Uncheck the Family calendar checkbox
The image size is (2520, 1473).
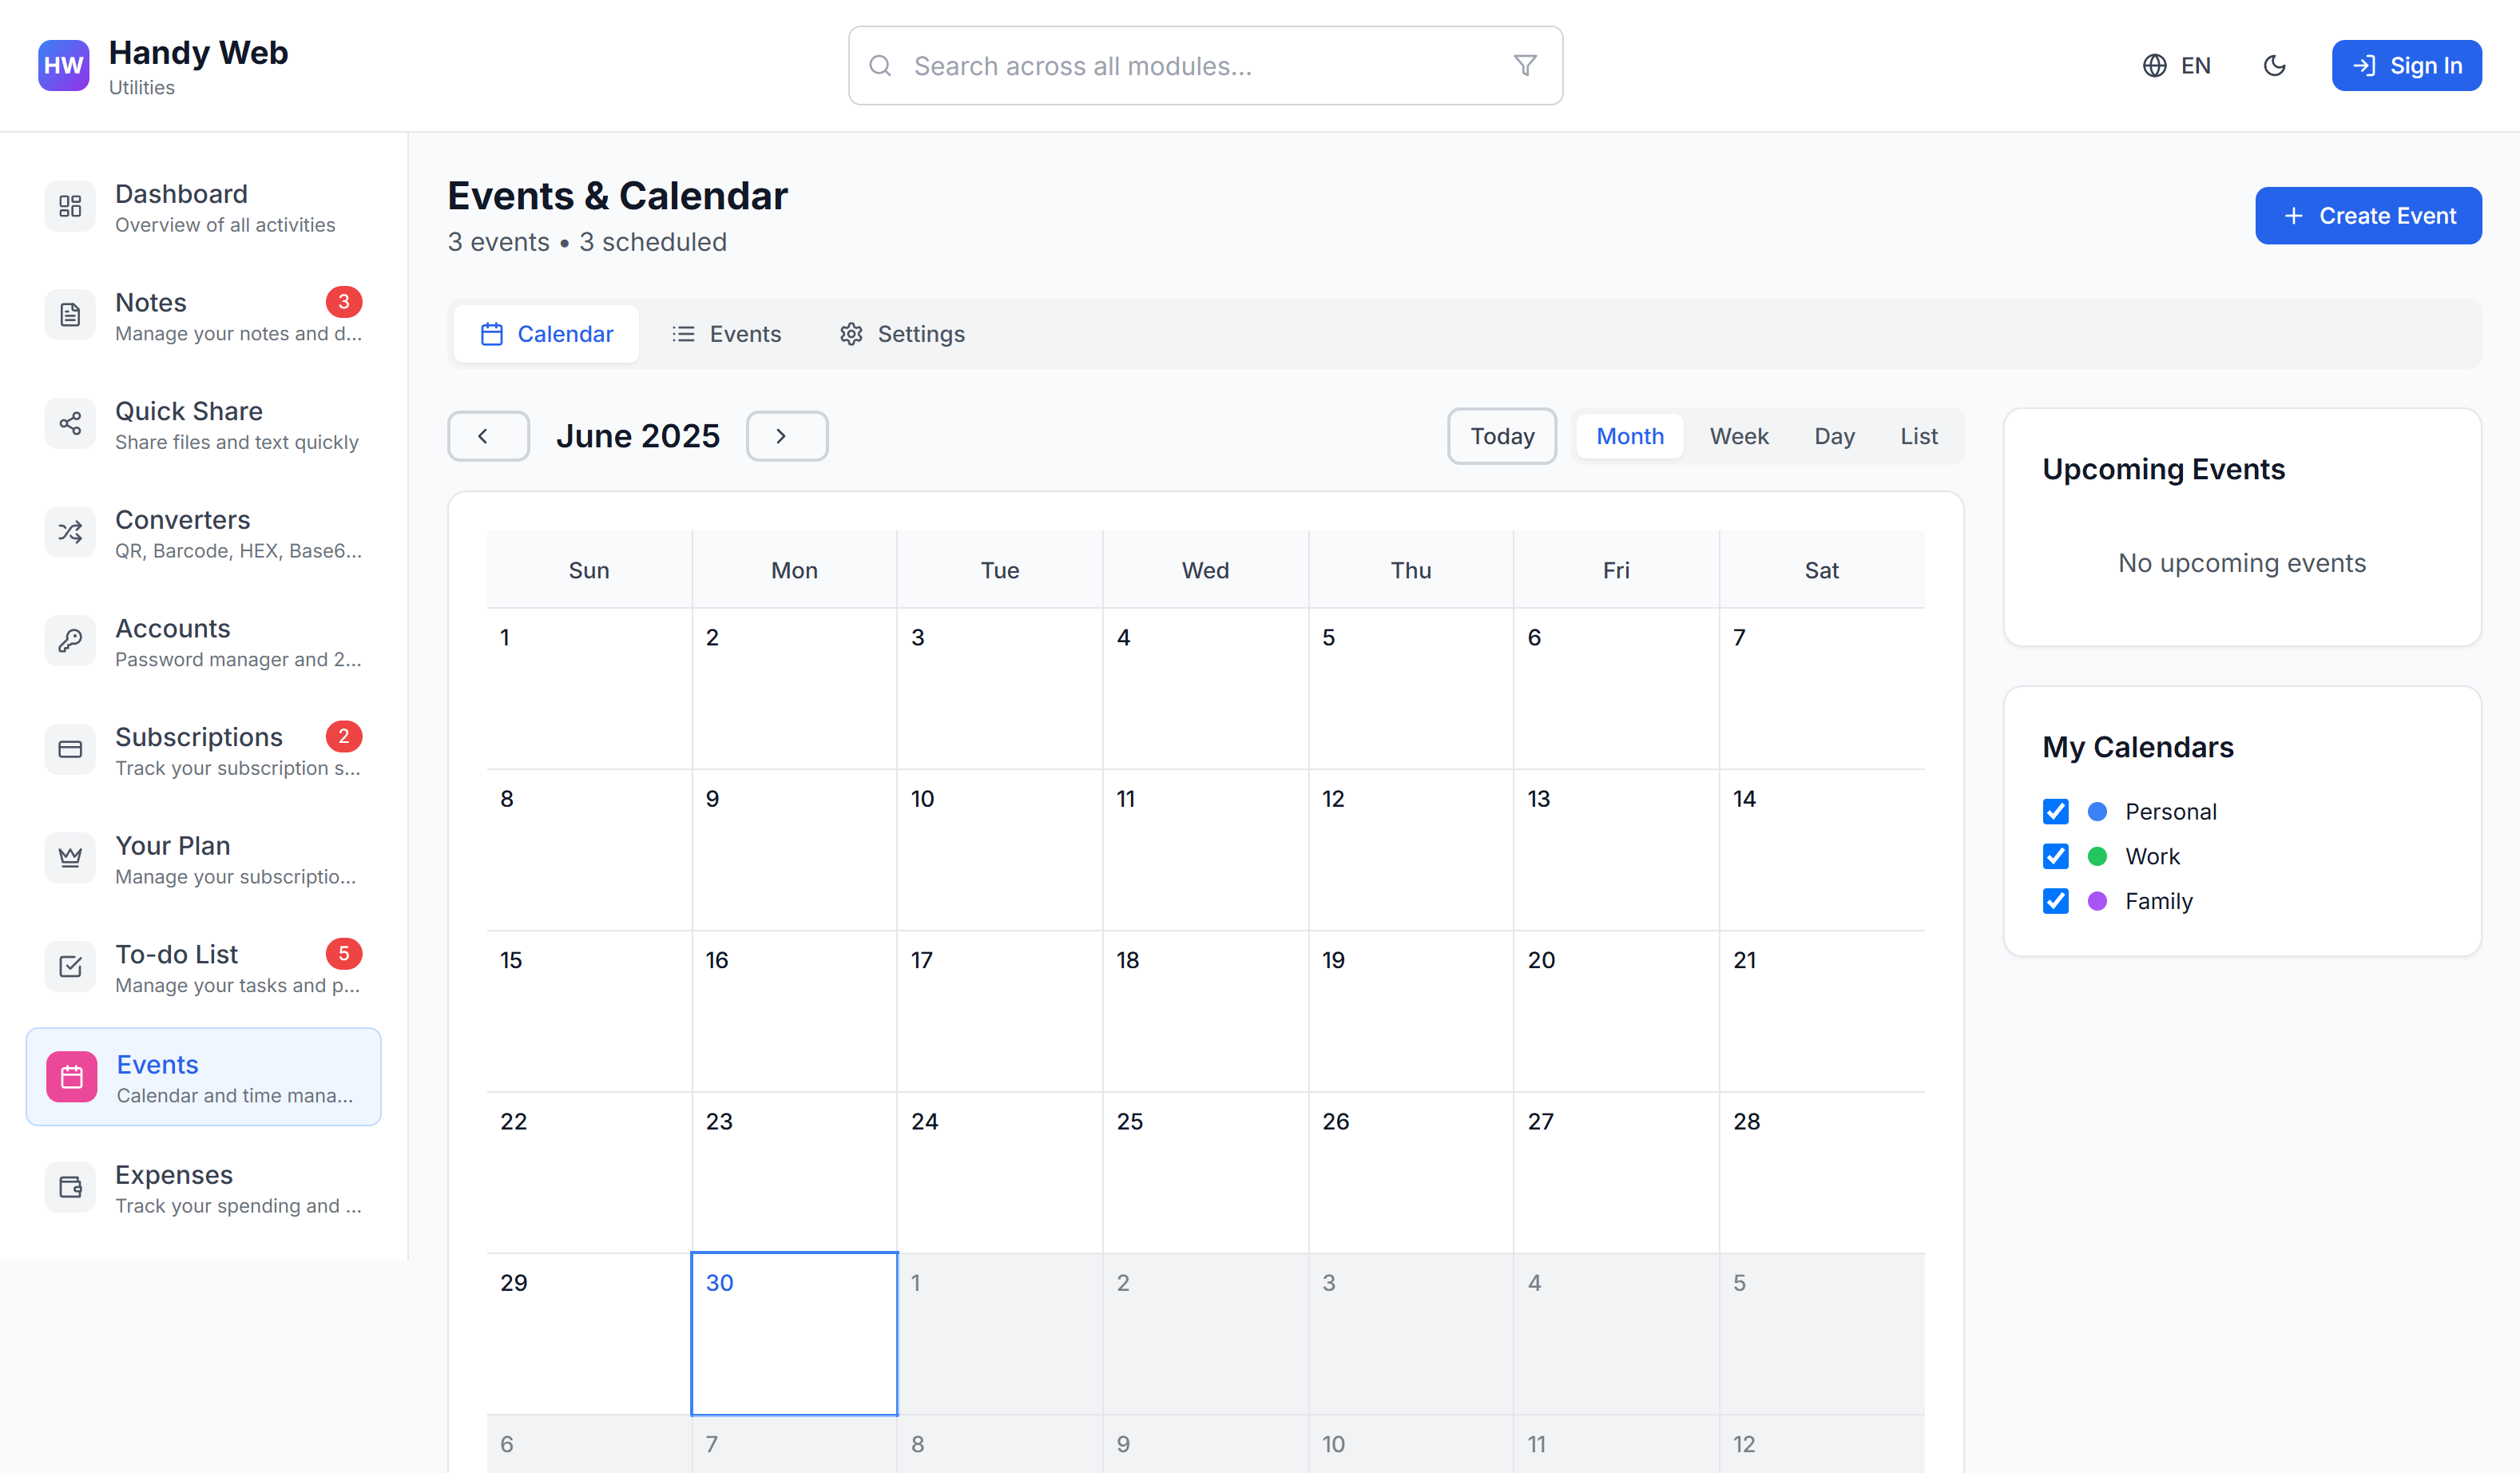pos(2055,901)
